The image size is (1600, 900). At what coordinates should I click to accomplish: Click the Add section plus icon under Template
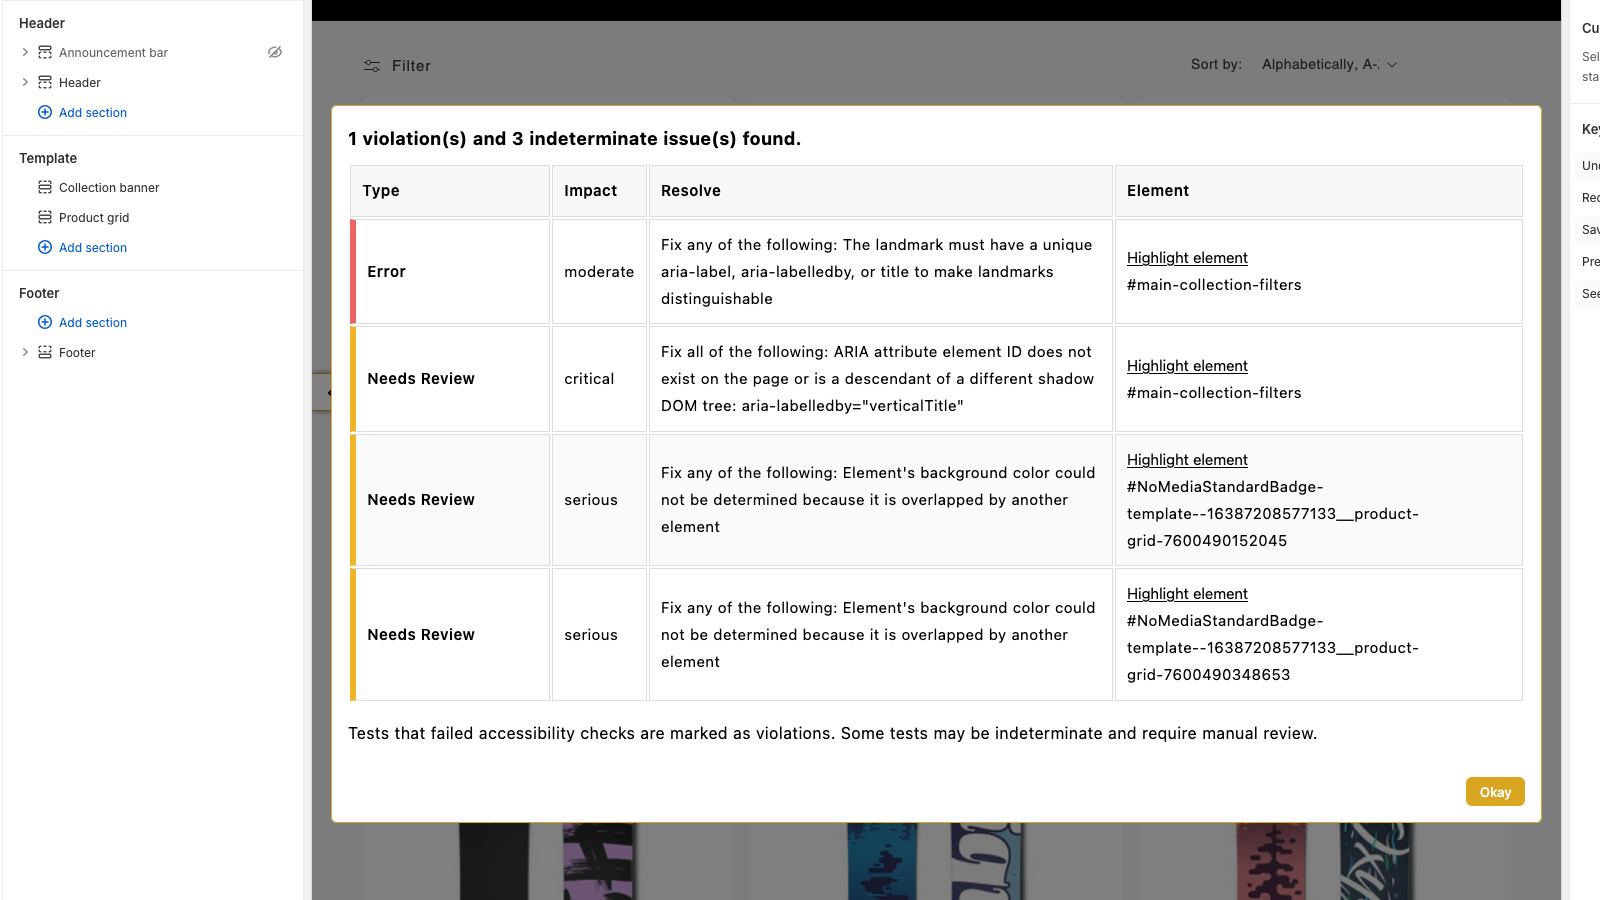pos(45,247)
